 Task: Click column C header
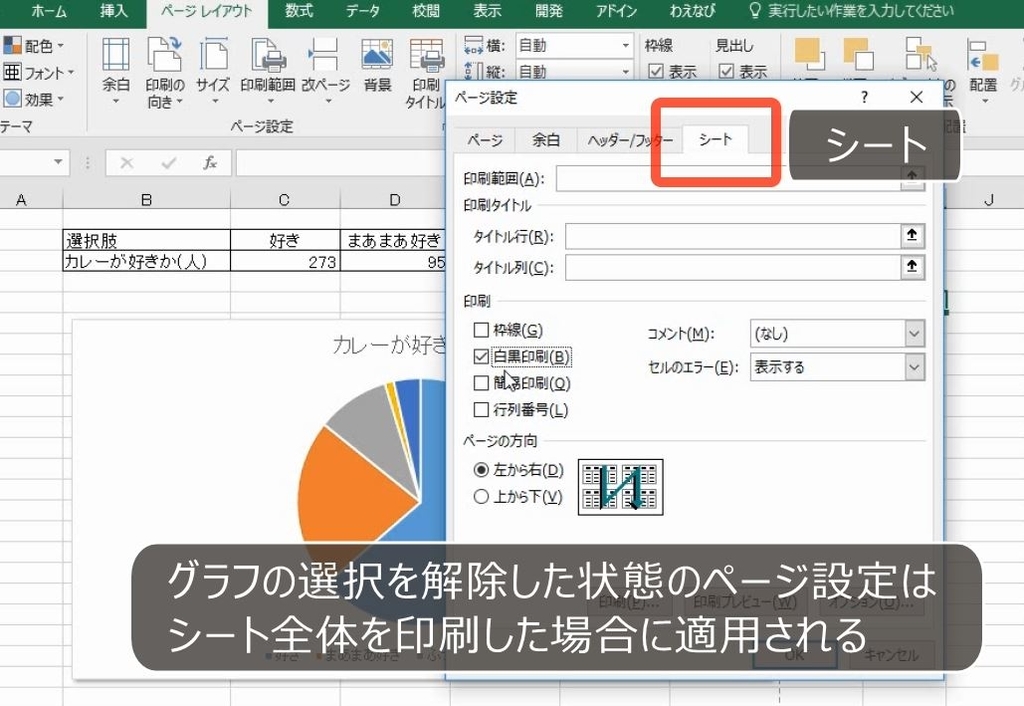(284, 200)
